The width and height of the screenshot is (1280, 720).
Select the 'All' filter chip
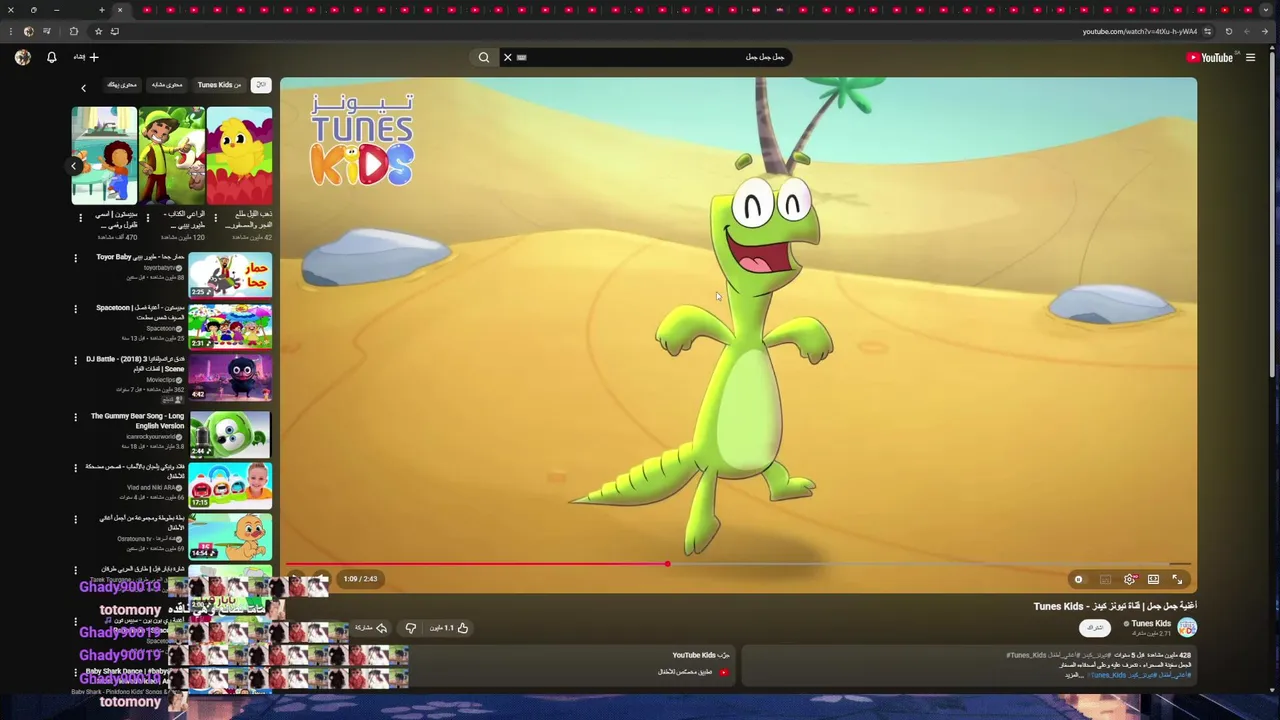(x=261, y=85)
